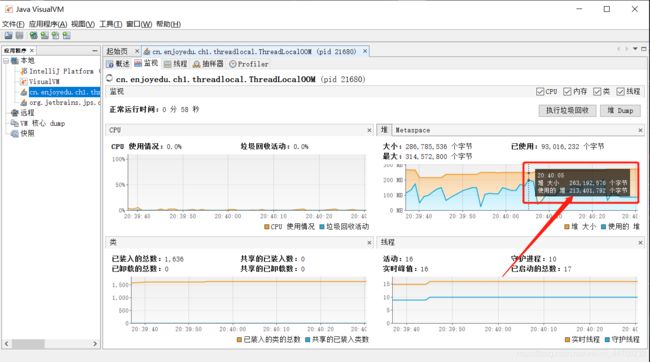Minimize the 应用程序 side panel
Viewport: 650px width, 362px height.
[x=95, y=50]
